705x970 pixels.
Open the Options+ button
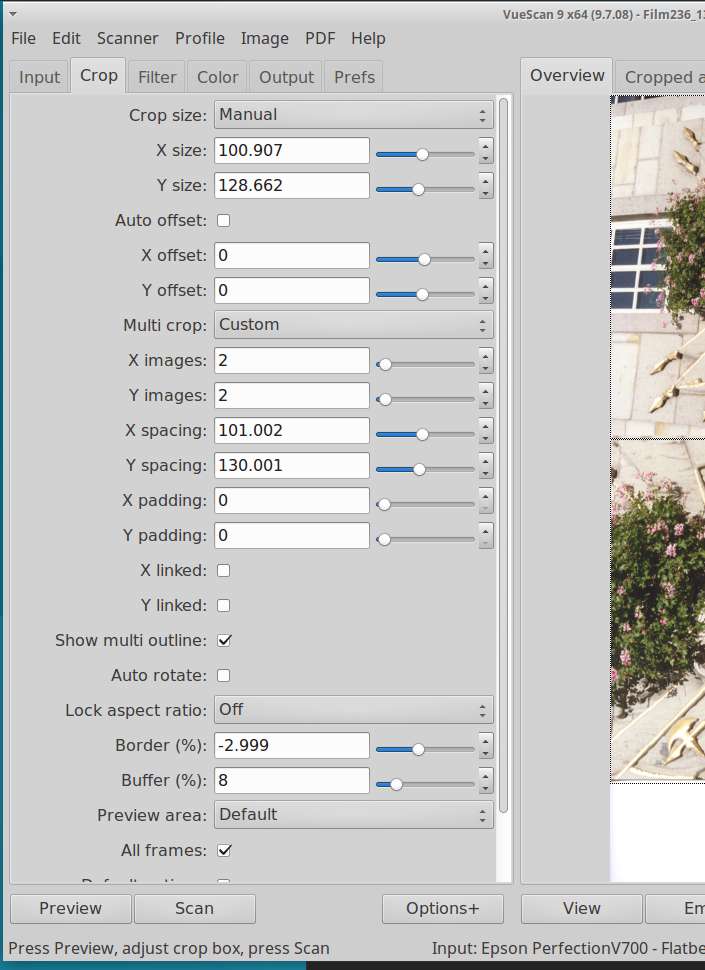point(442,908)
